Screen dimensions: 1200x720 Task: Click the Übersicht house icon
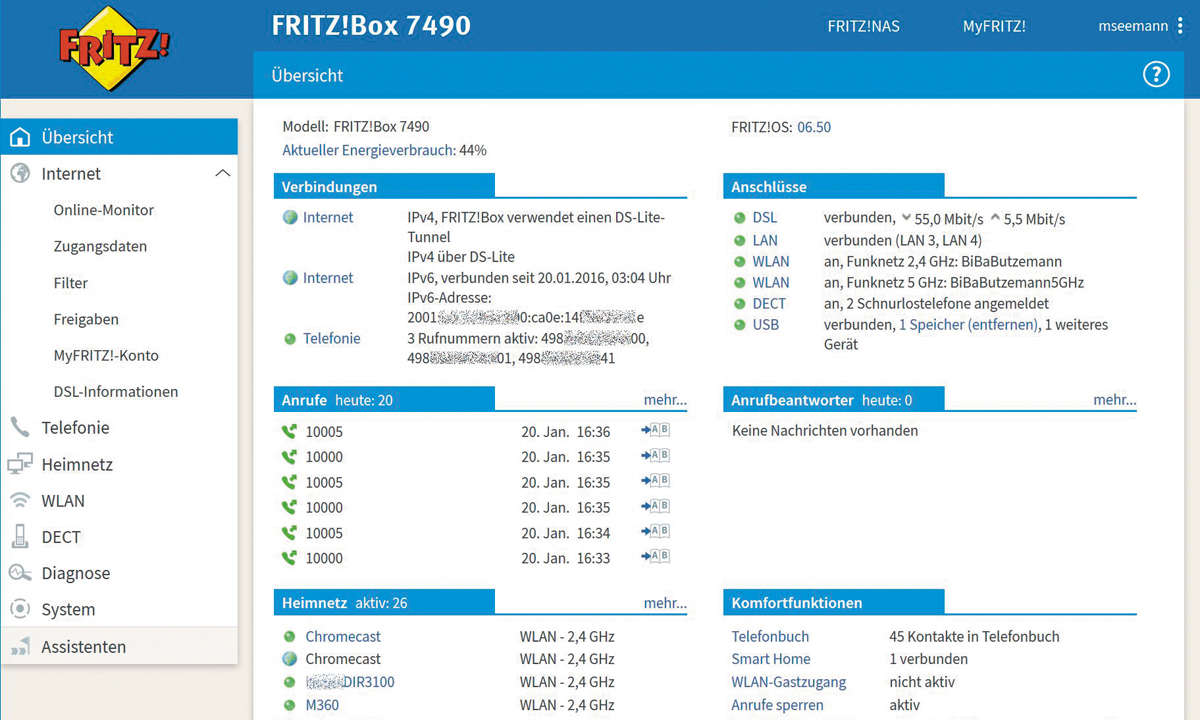(20, 137)
